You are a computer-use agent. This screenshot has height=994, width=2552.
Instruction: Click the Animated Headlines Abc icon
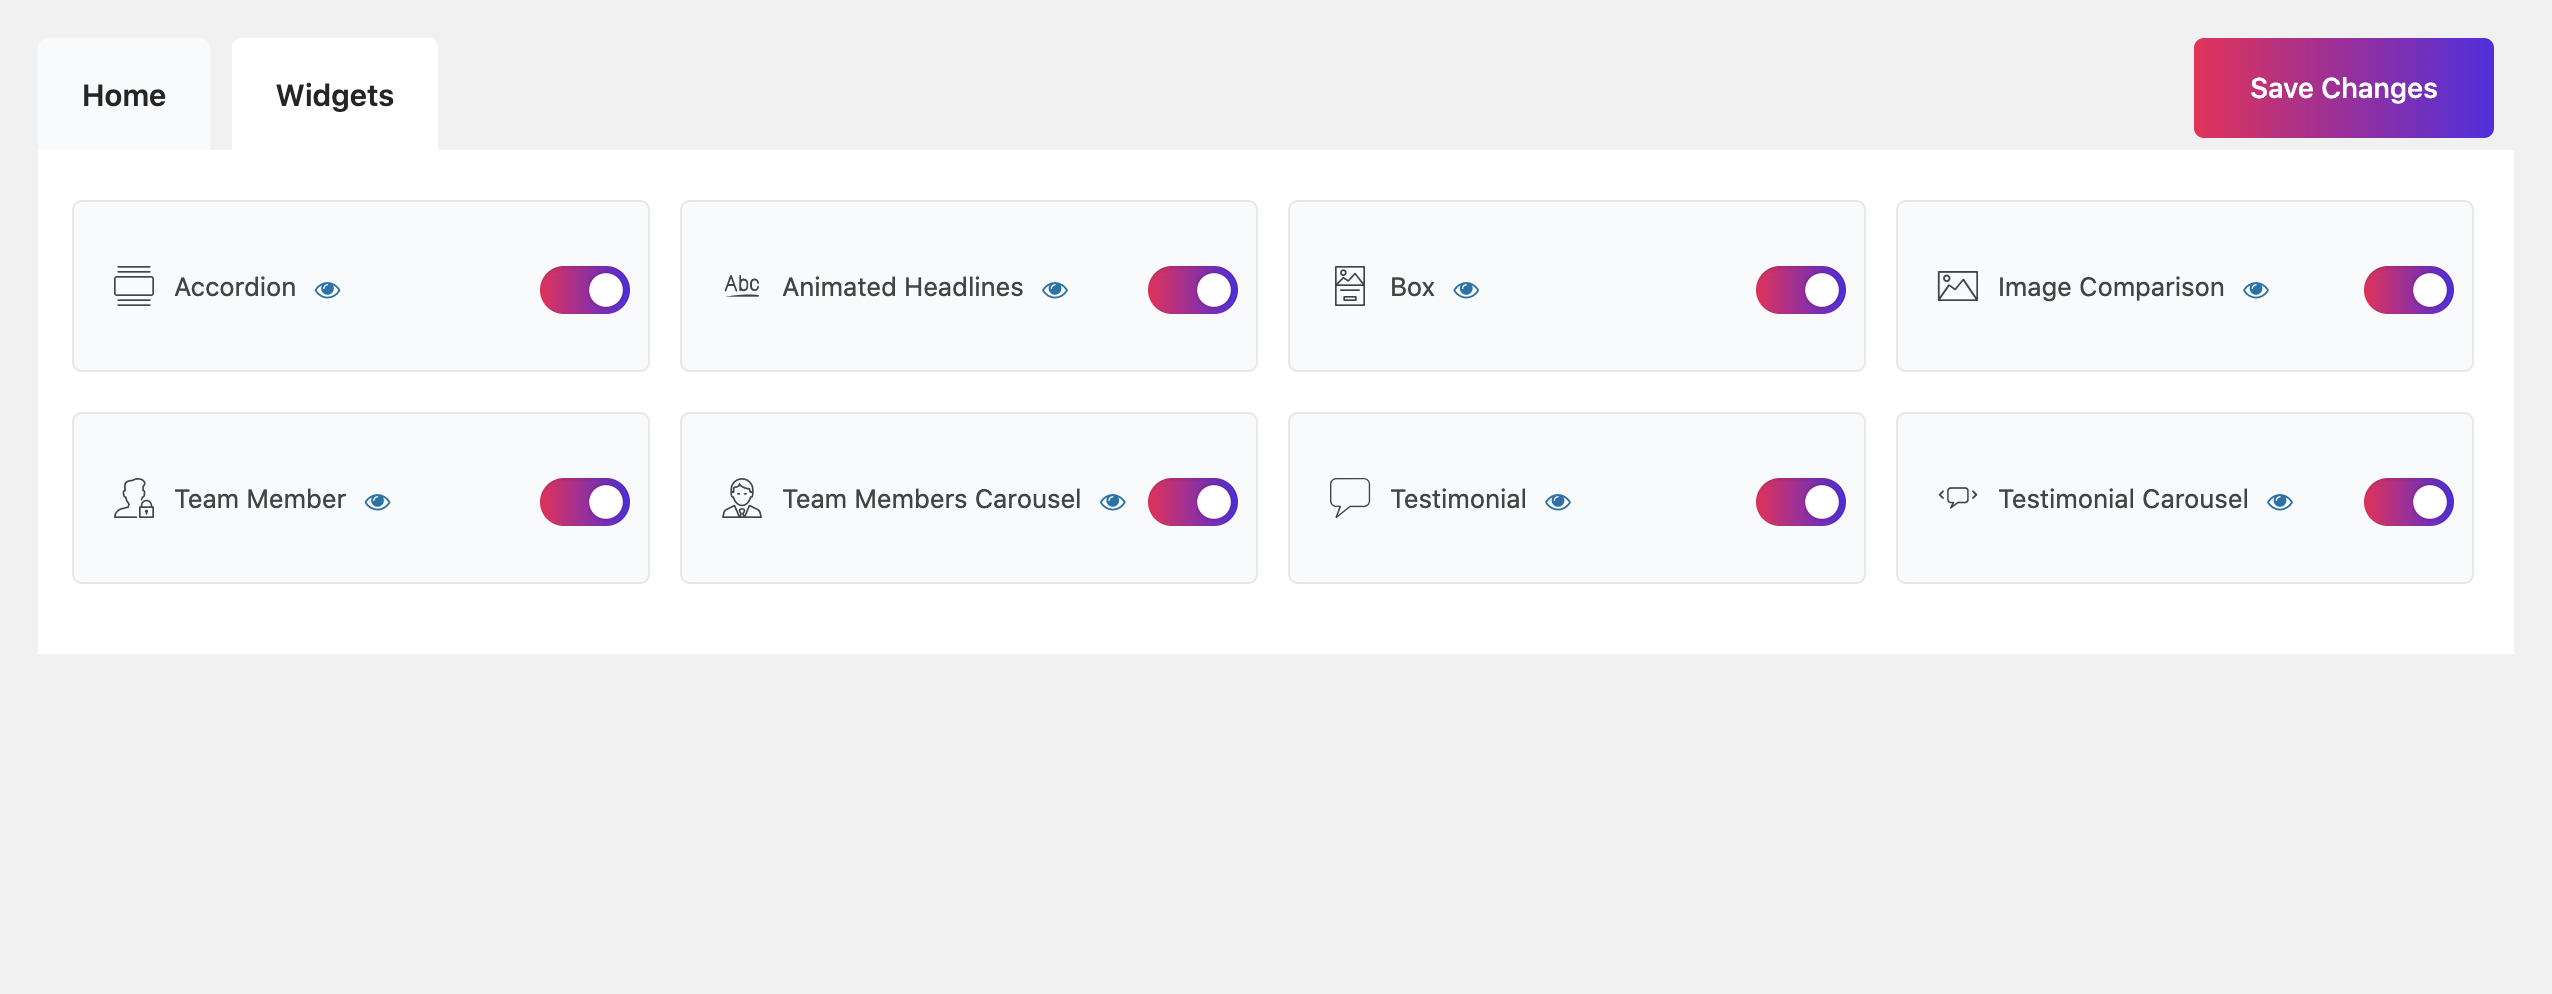(x=742, y=286)
